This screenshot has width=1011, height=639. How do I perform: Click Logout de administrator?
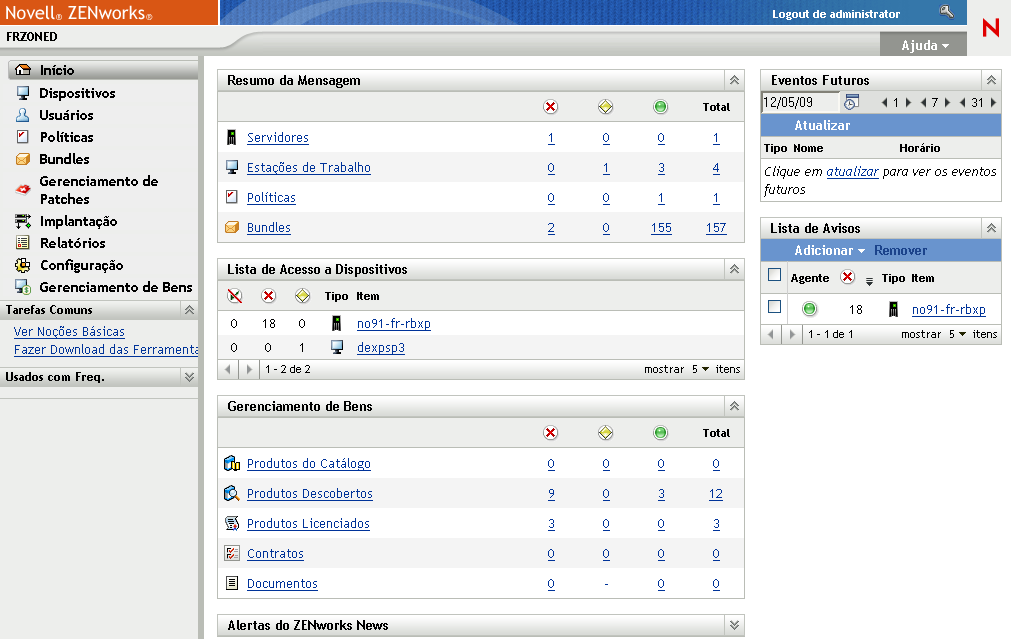836,14
